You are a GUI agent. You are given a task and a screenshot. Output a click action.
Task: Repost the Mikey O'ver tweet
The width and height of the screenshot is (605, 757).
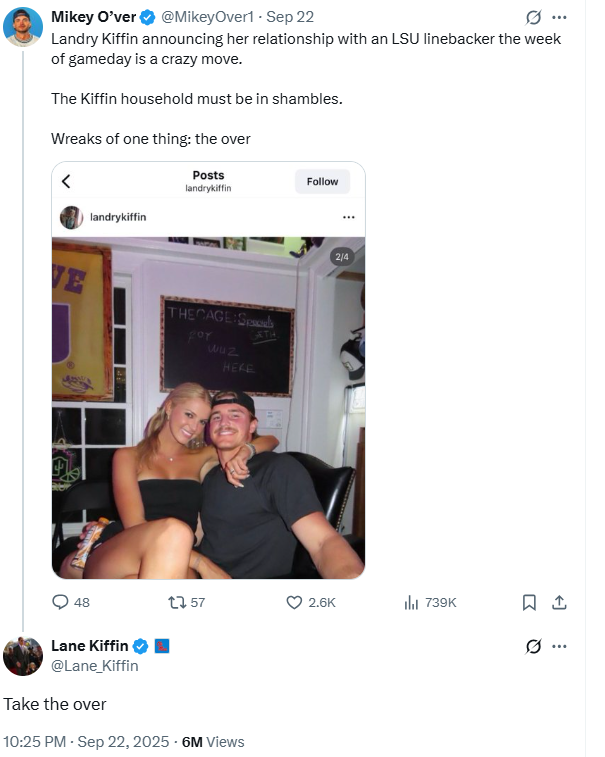177,602
